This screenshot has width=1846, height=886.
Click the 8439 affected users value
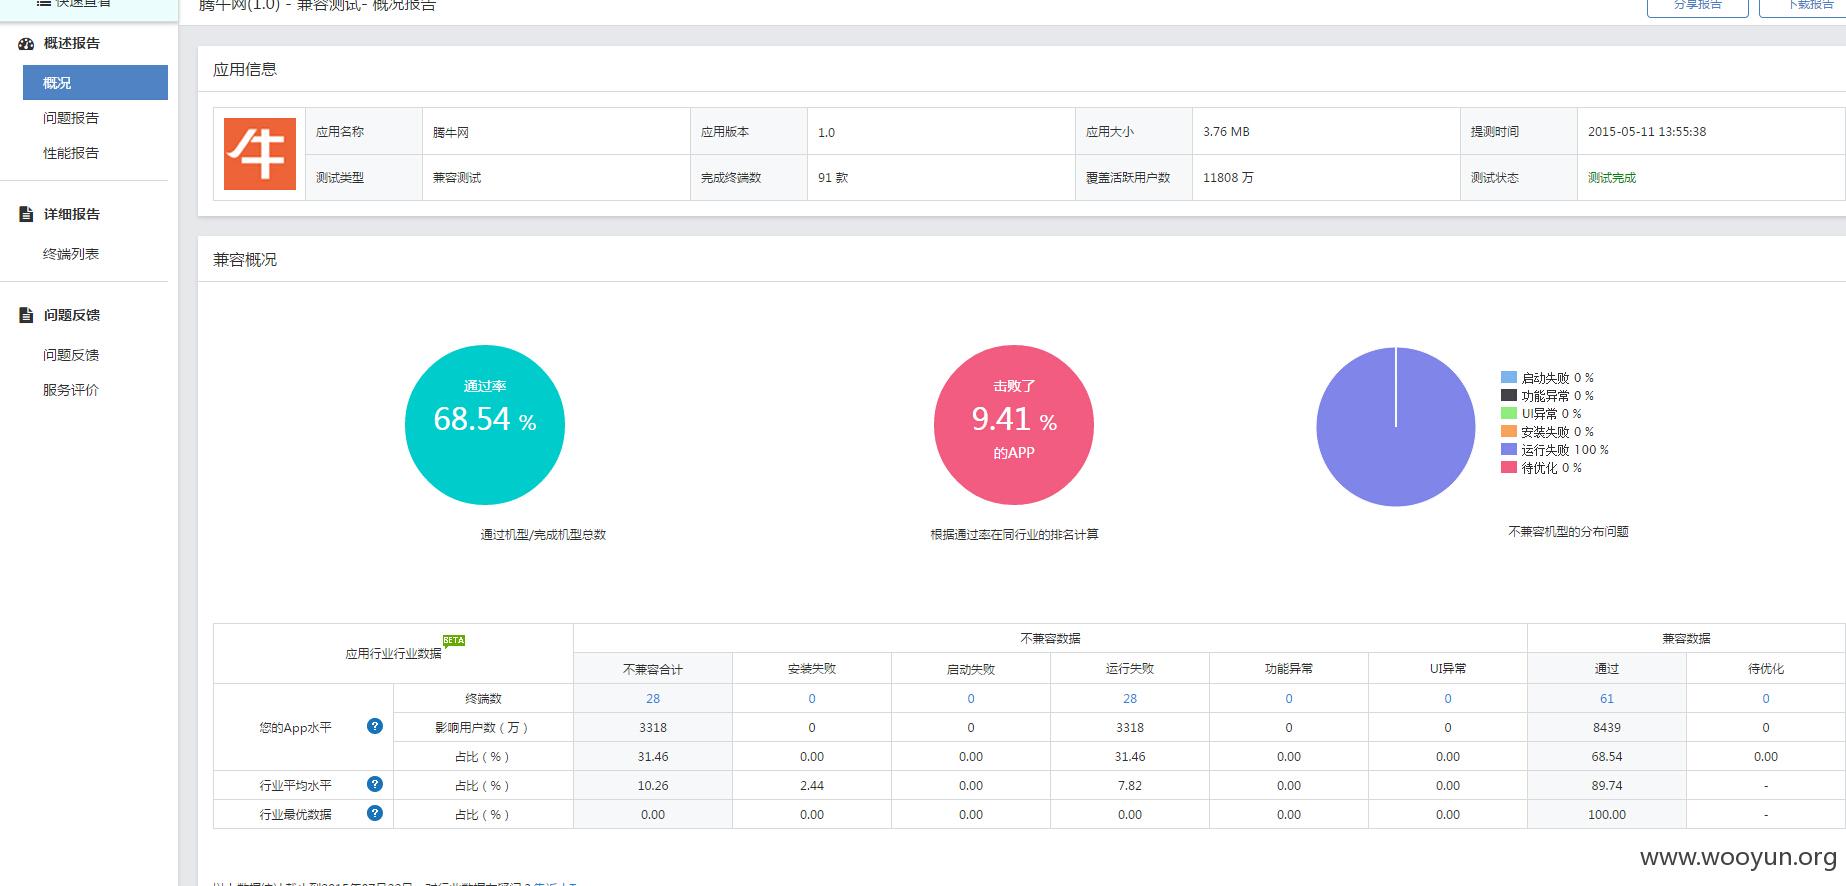(1607, 728)
